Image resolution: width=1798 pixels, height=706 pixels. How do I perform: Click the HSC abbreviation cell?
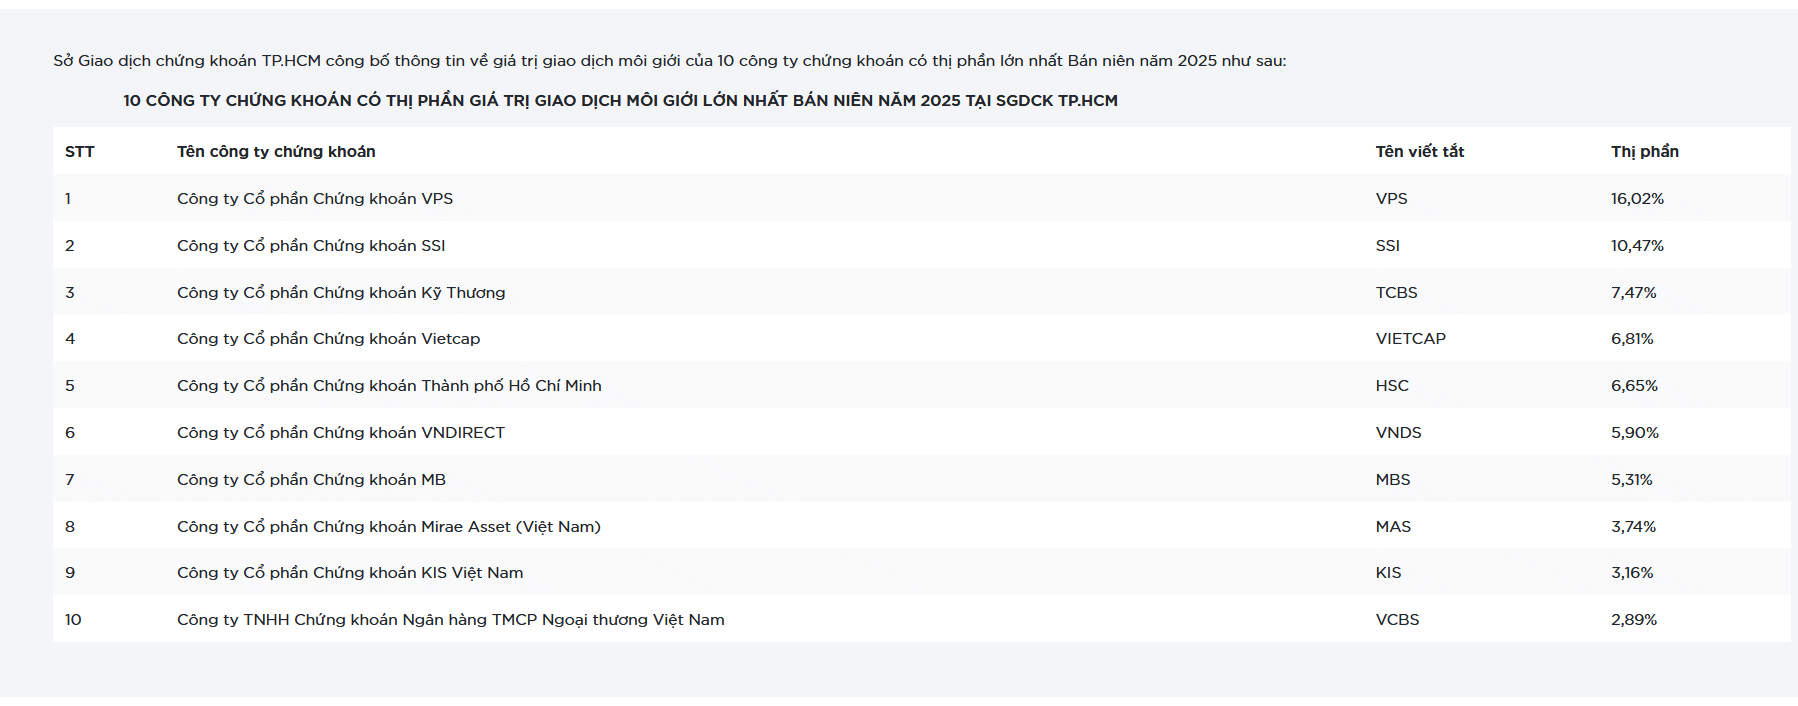(1392, 386)
